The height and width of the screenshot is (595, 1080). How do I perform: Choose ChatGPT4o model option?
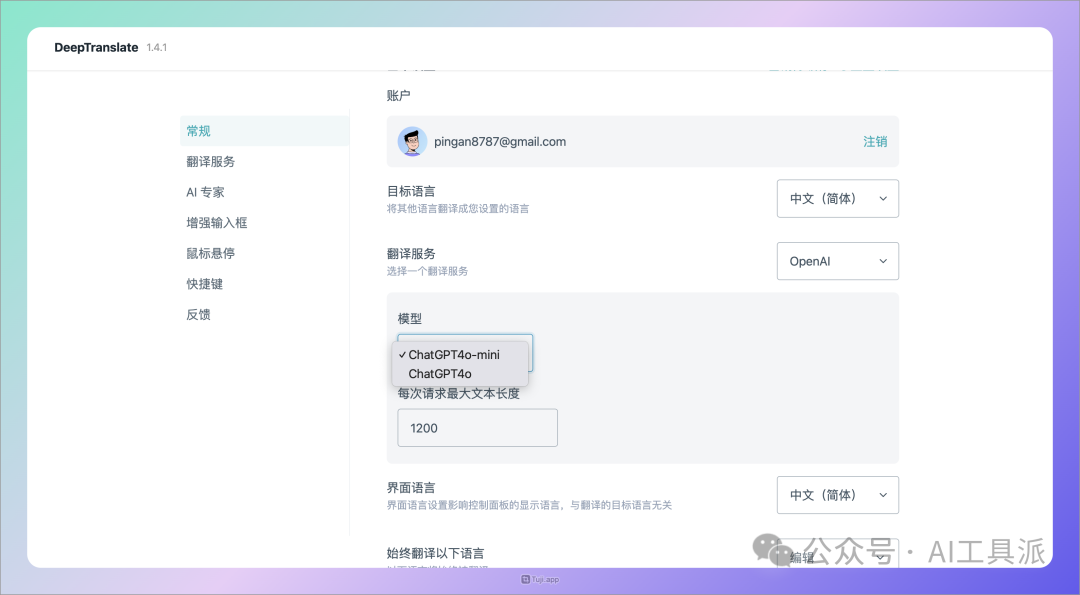460,374
